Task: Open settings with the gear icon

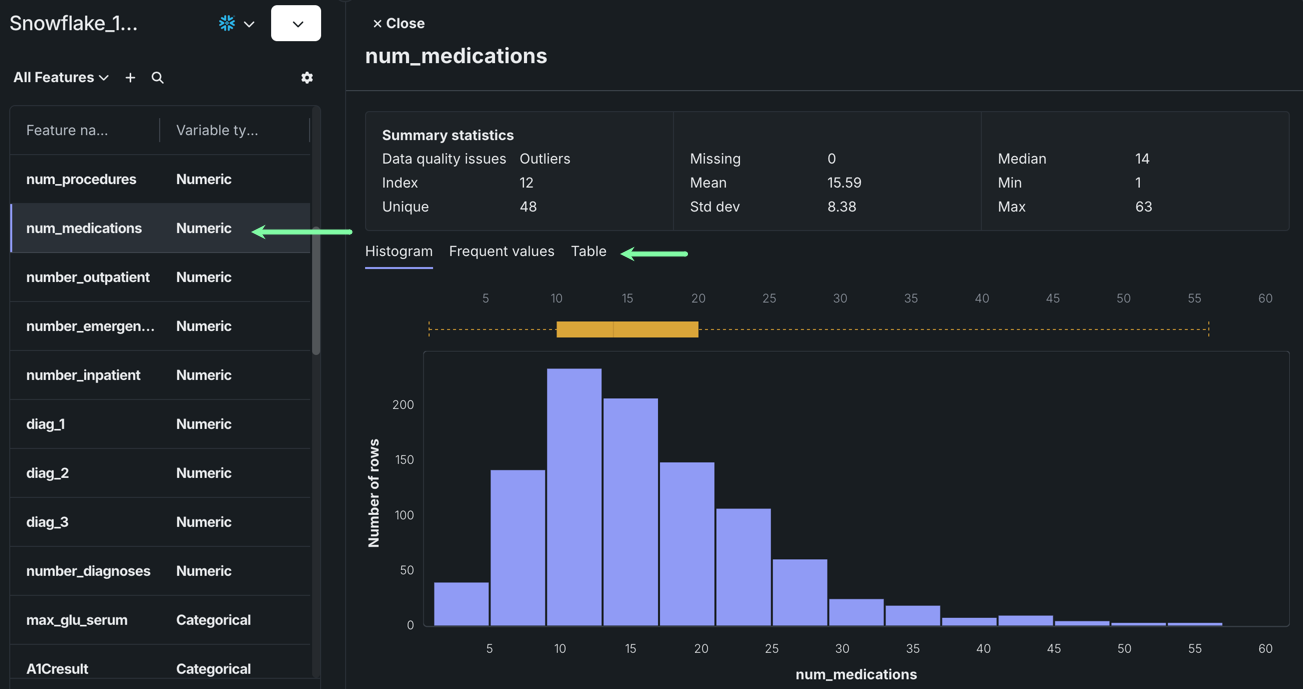Action: coord(307,78)
